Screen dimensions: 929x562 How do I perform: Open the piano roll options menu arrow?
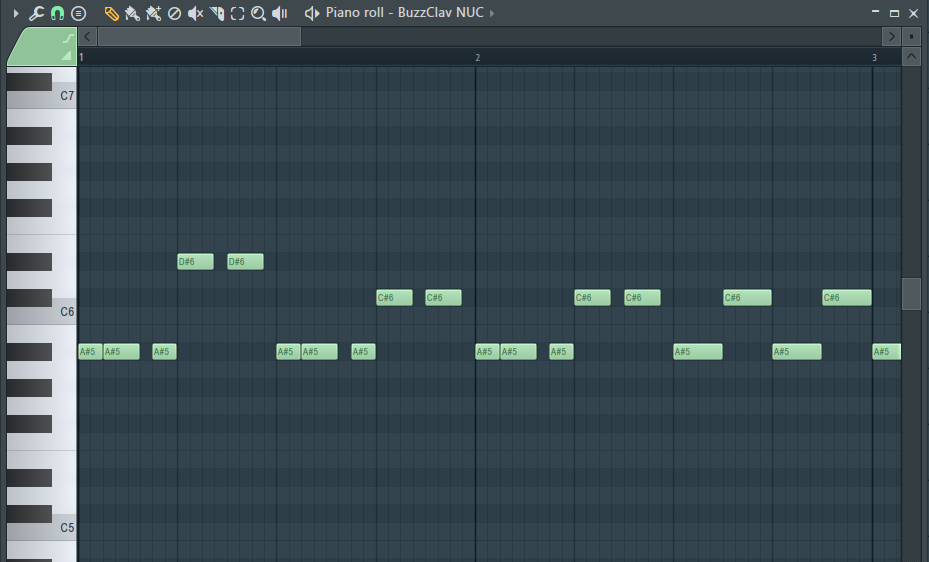[16, 13]
